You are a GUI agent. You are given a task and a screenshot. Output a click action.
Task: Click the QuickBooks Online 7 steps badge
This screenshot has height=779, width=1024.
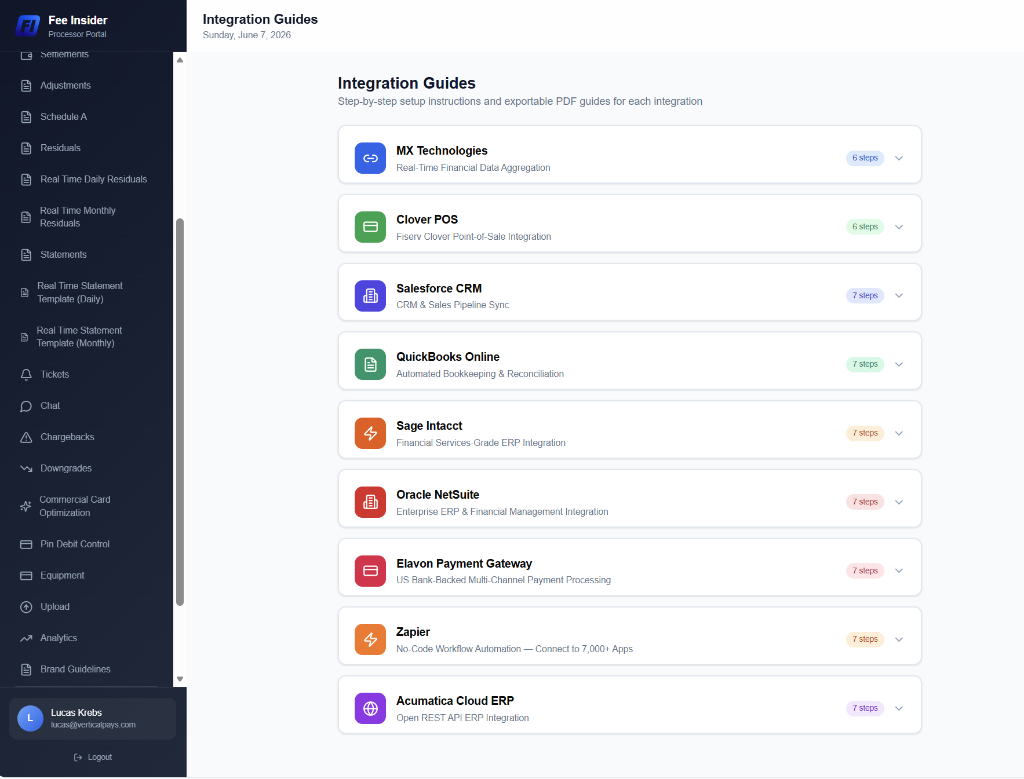(865, 364)
